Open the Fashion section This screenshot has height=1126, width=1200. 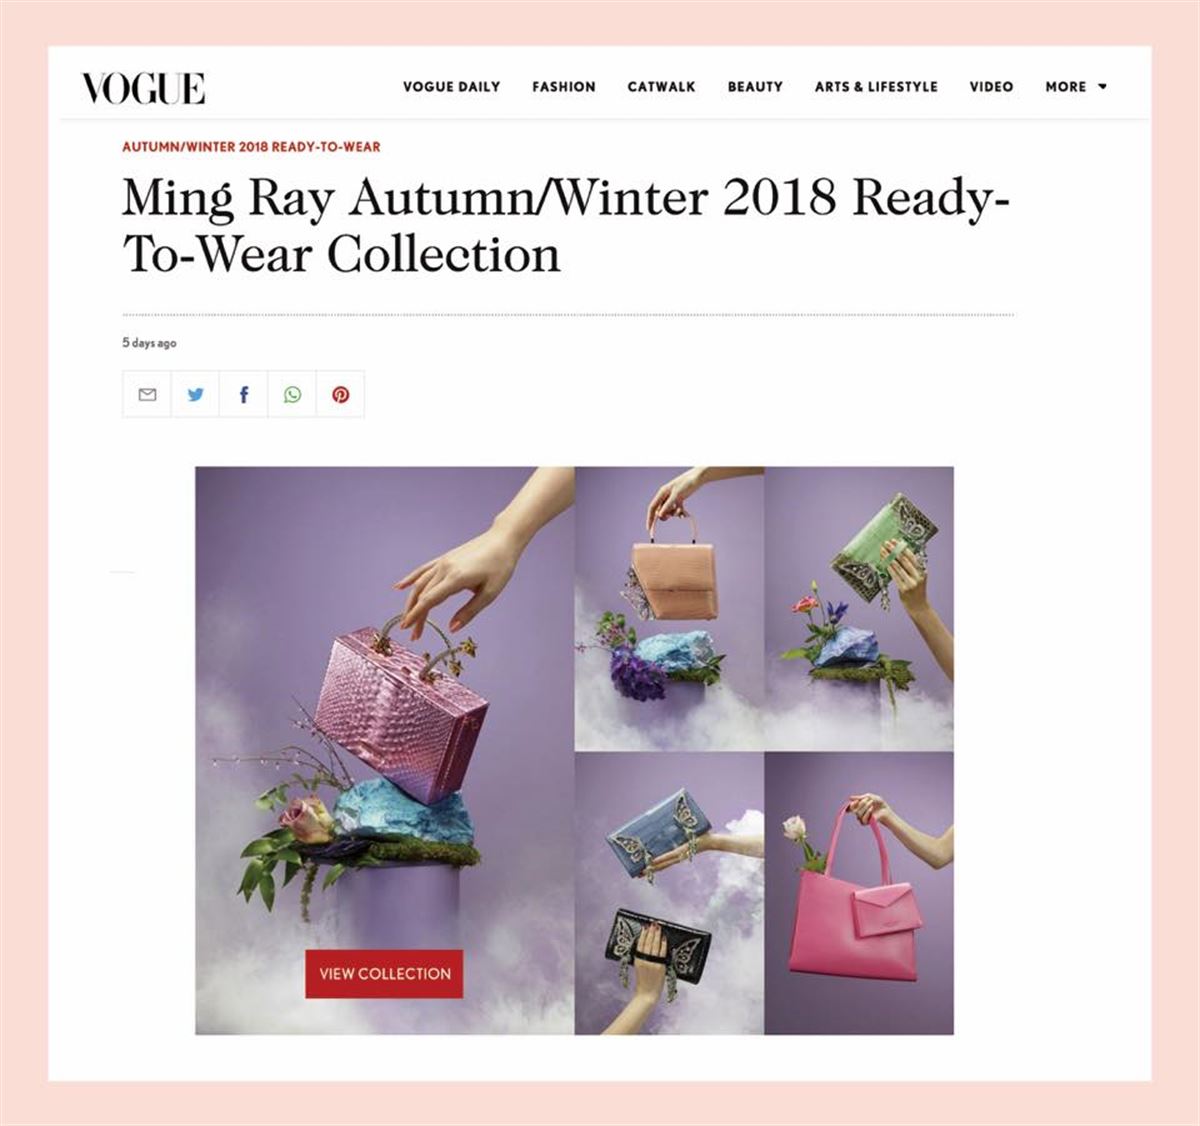563,87
